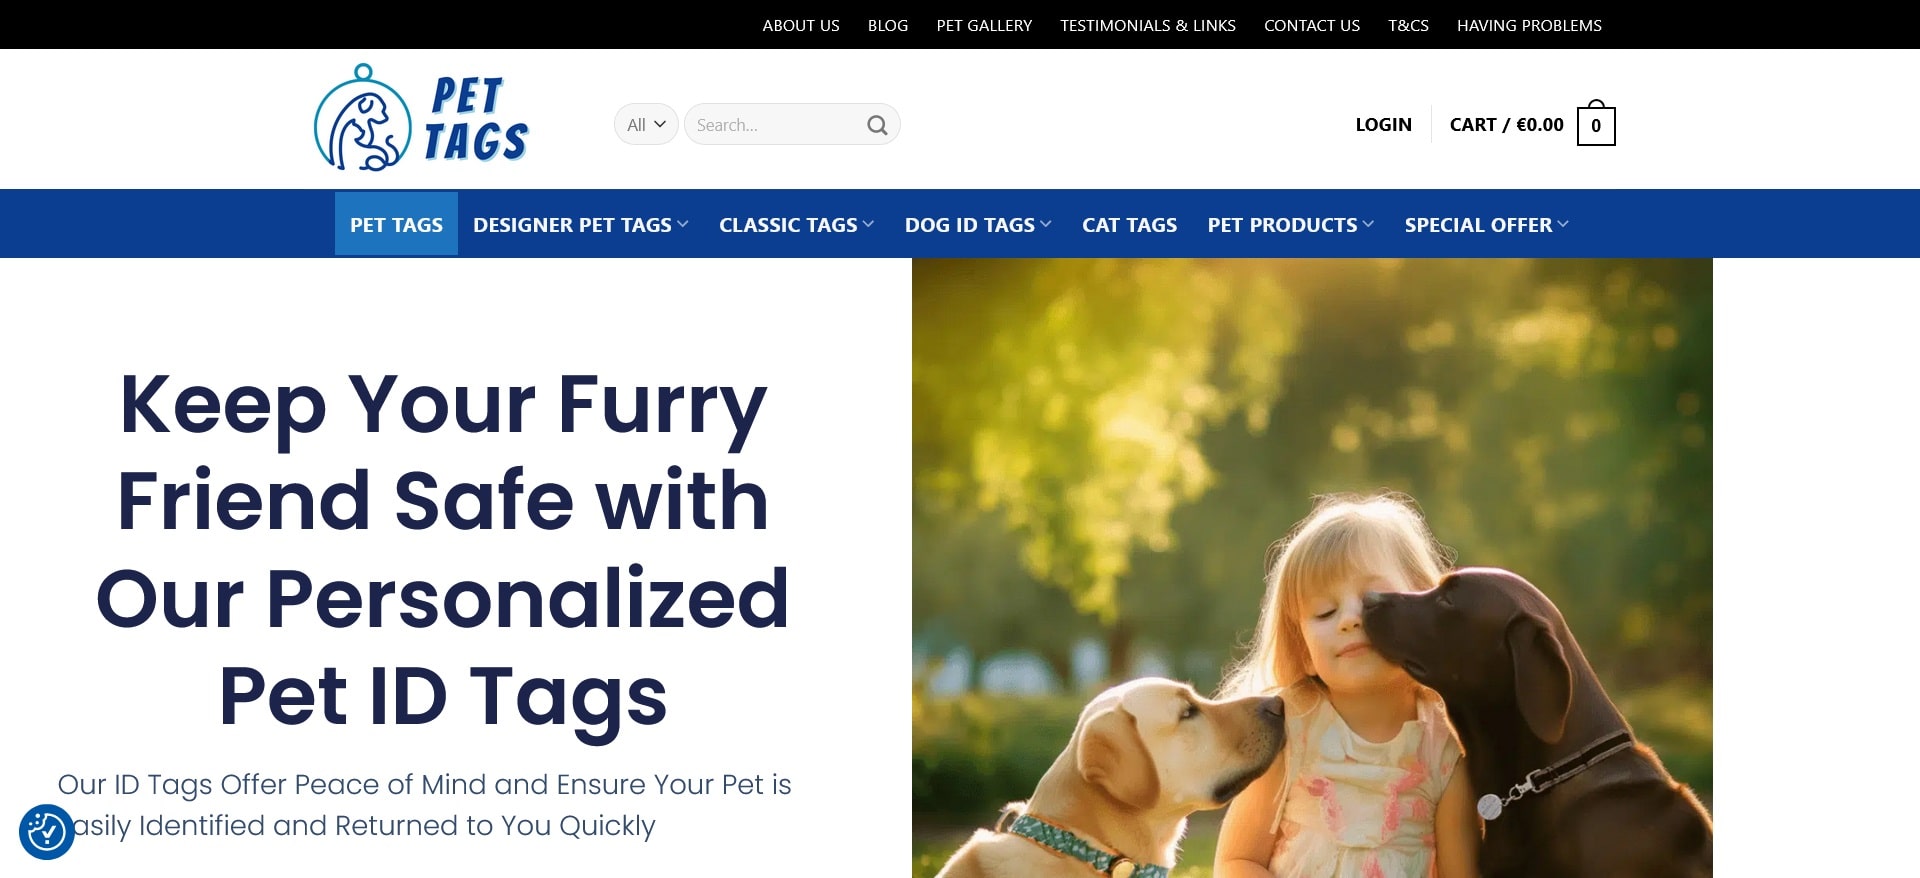Open the cookie consent preferences badge
This screenshot has width=1920, height=878.
tap(47, 831)
